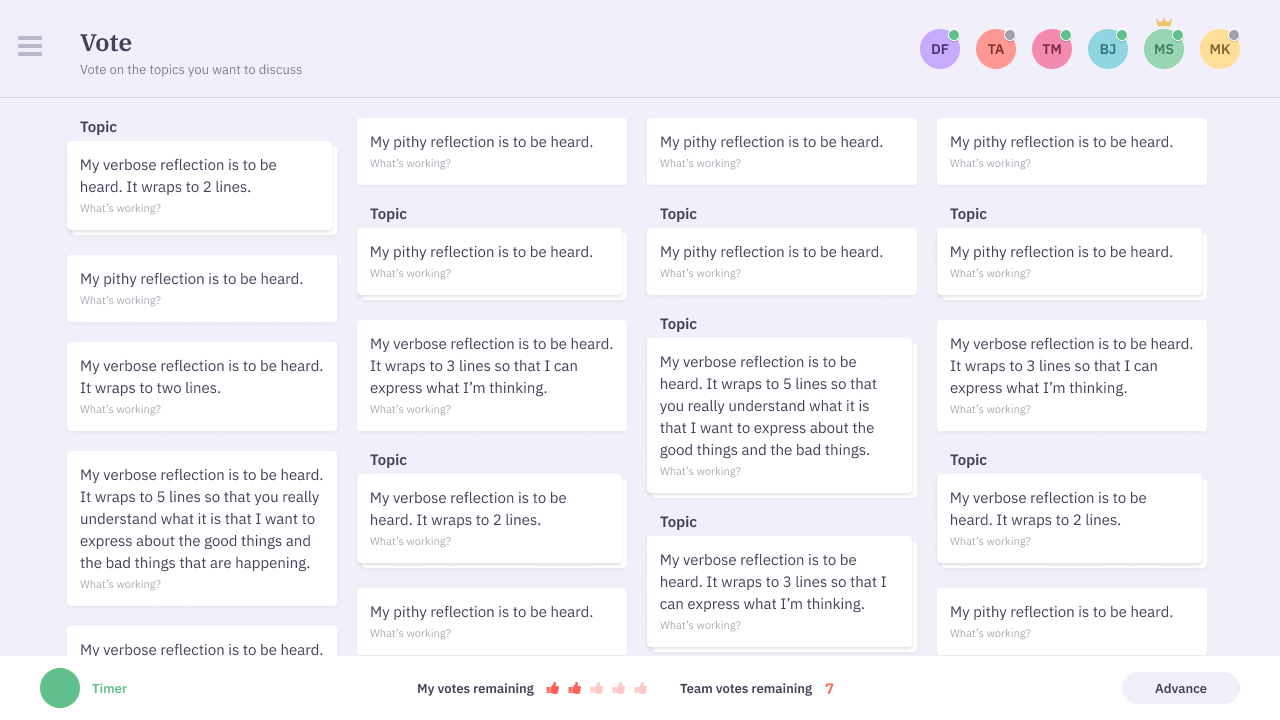Toggle the last thumbs-up in your vote row
This screenshot has width=1280, height=720.
pos(641,688)
